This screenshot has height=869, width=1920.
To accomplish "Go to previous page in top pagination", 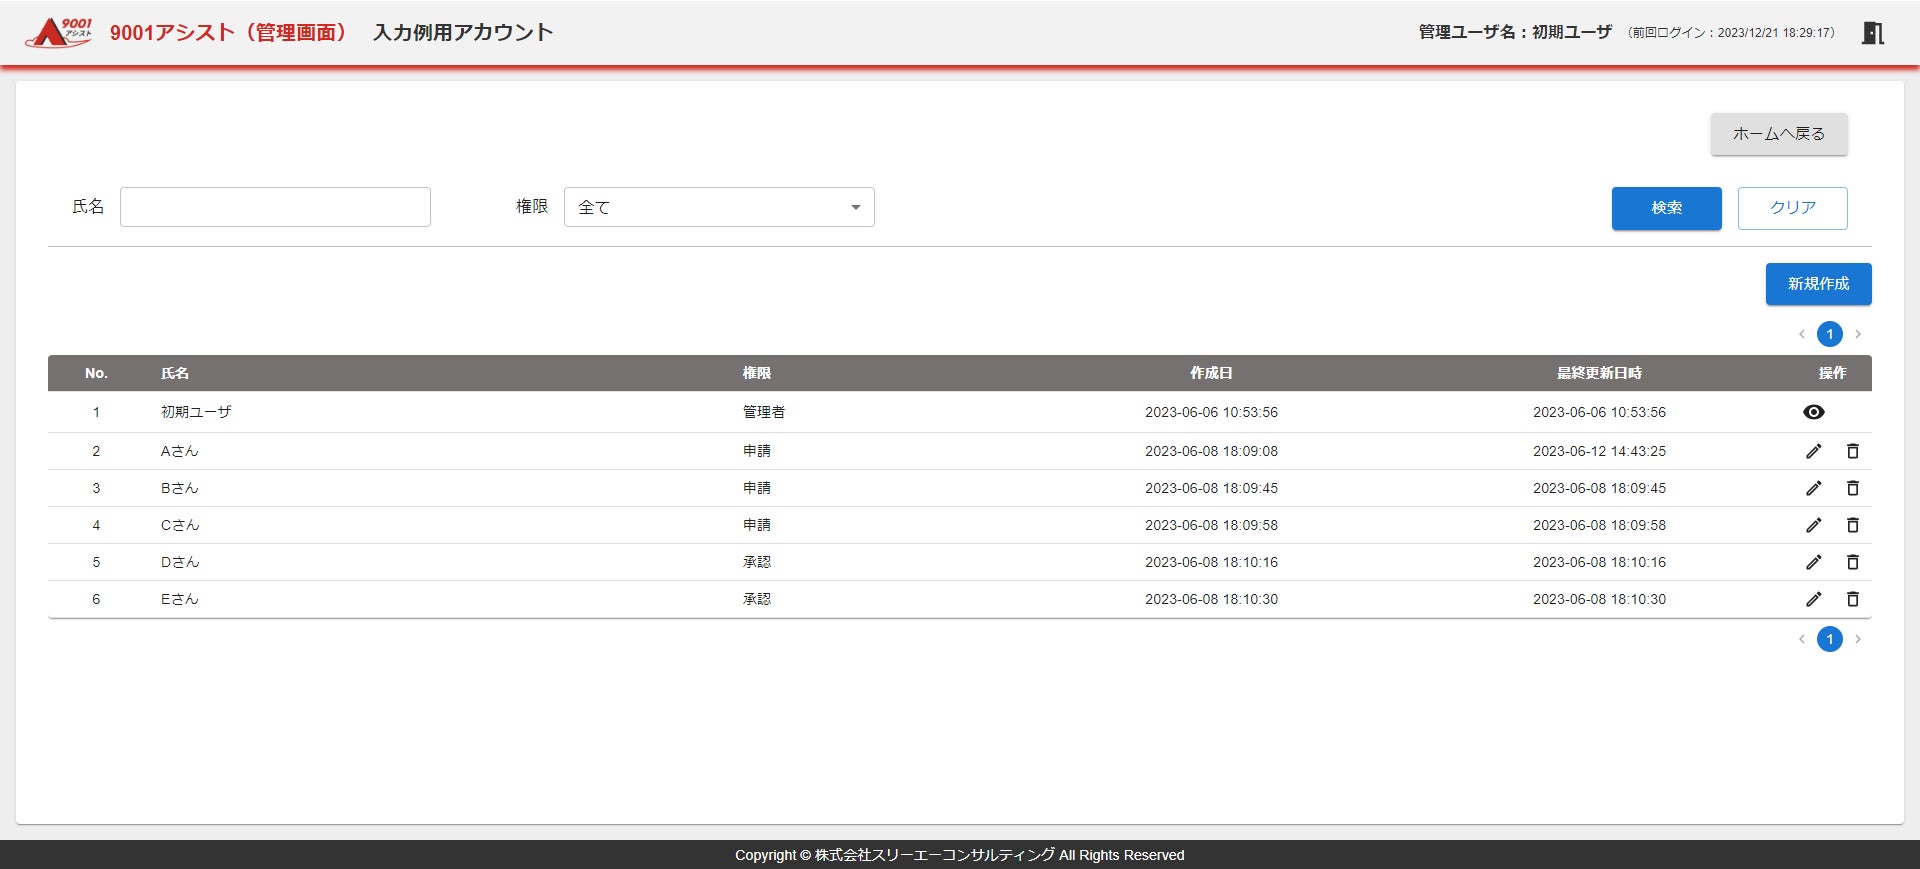I will (x=1801, y=334).
